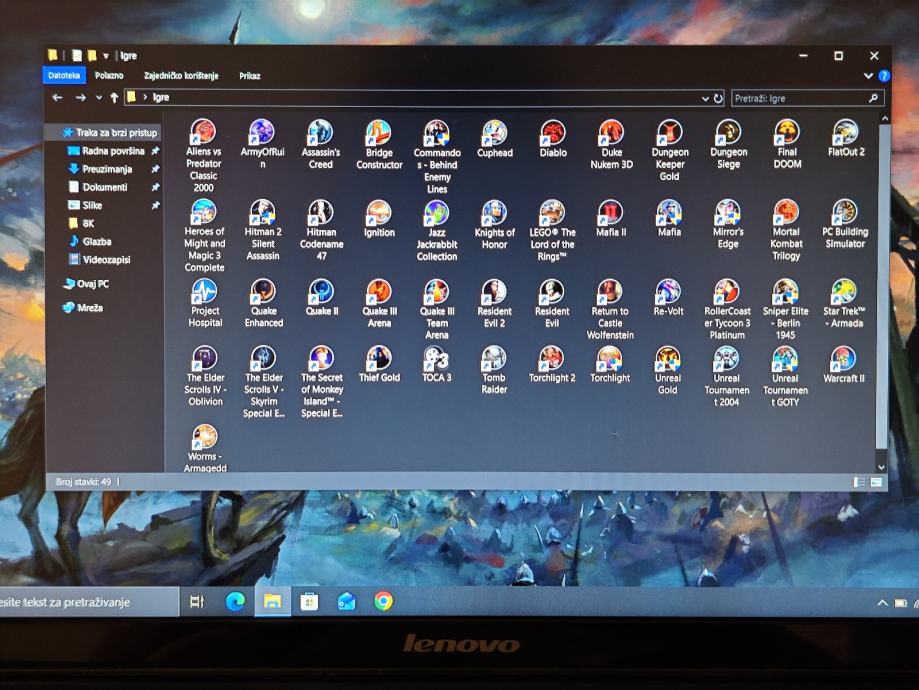
Task: Select LEGO The Lord of the Rings icon
Action: point(552,230)
